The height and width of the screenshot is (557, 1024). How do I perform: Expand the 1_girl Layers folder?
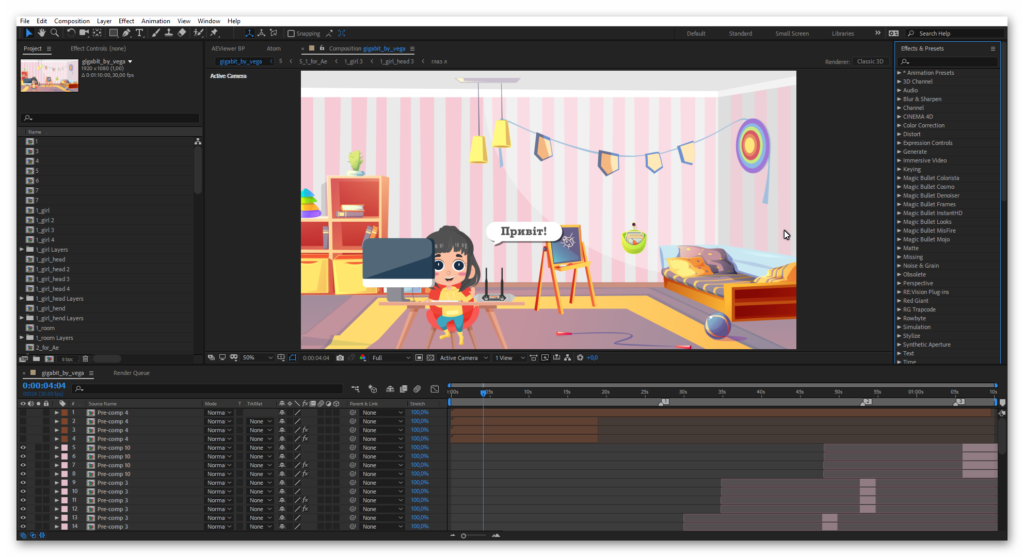click(22, 249)
